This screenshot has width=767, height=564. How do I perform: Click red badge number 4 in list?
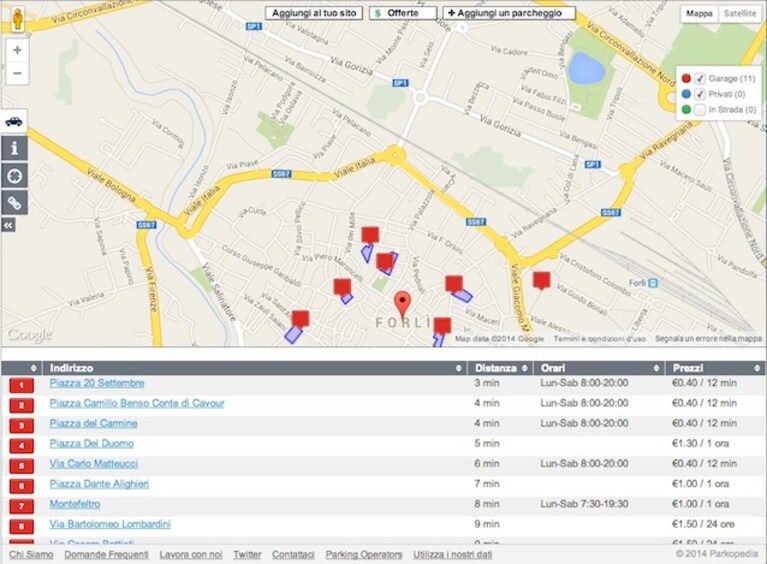[21, 446]
